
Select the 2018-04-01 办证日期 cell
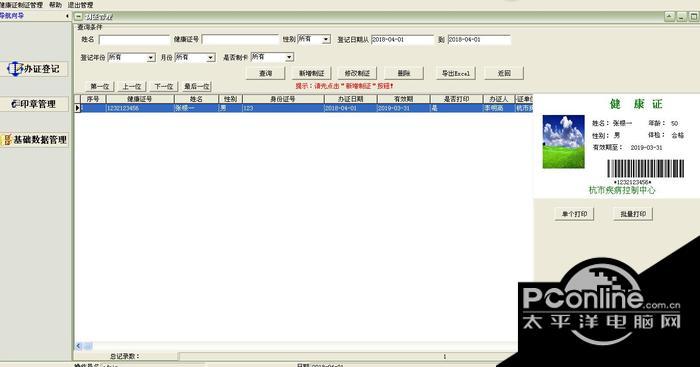click(350, 108)
